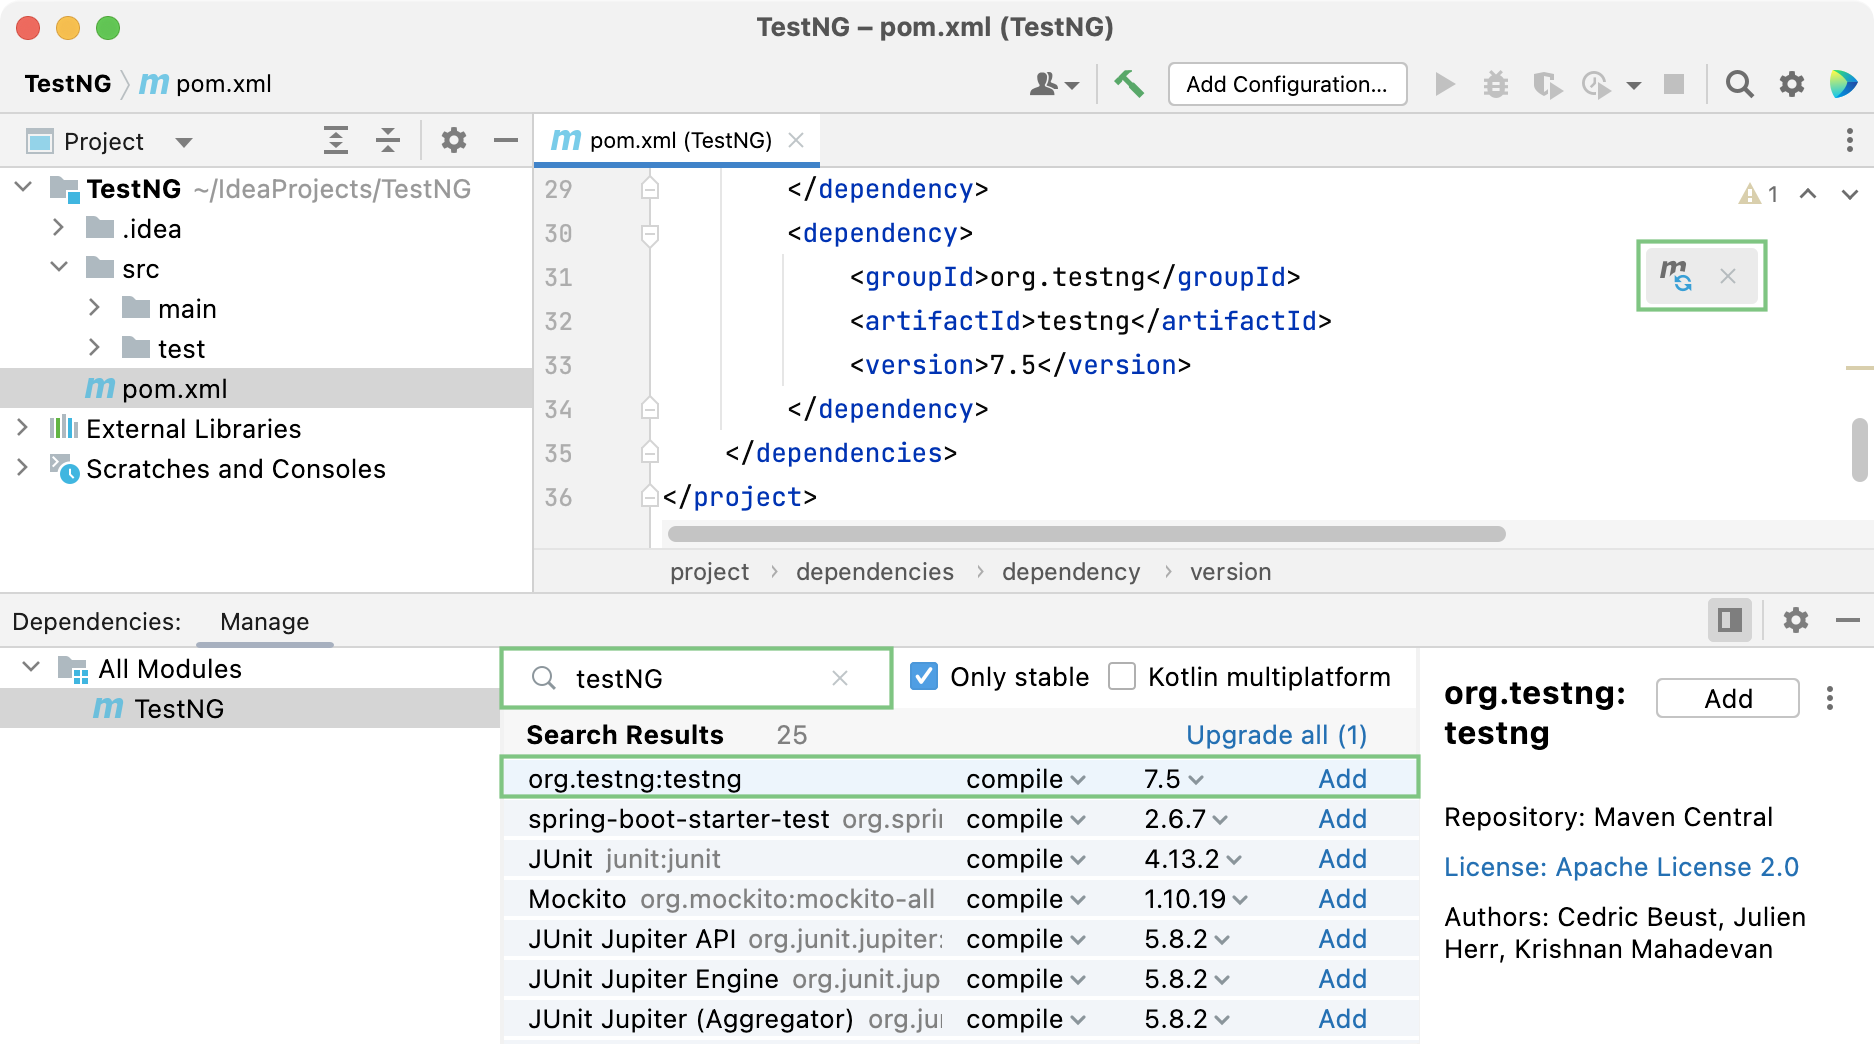Click version breadcrumb
This screenshot has width=1874, height=1044.
click(1231, 572)
